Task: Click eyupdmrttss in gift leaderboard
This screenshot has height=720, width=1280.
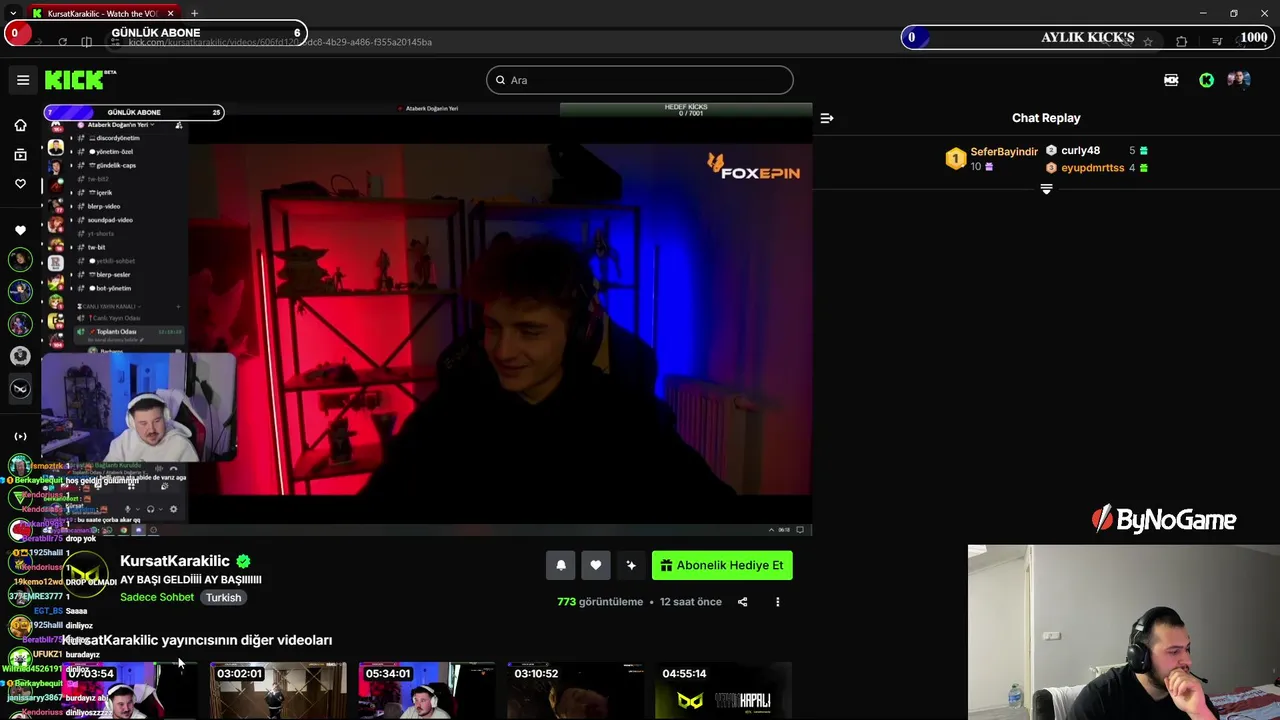Action: (x=1093, y=168)
